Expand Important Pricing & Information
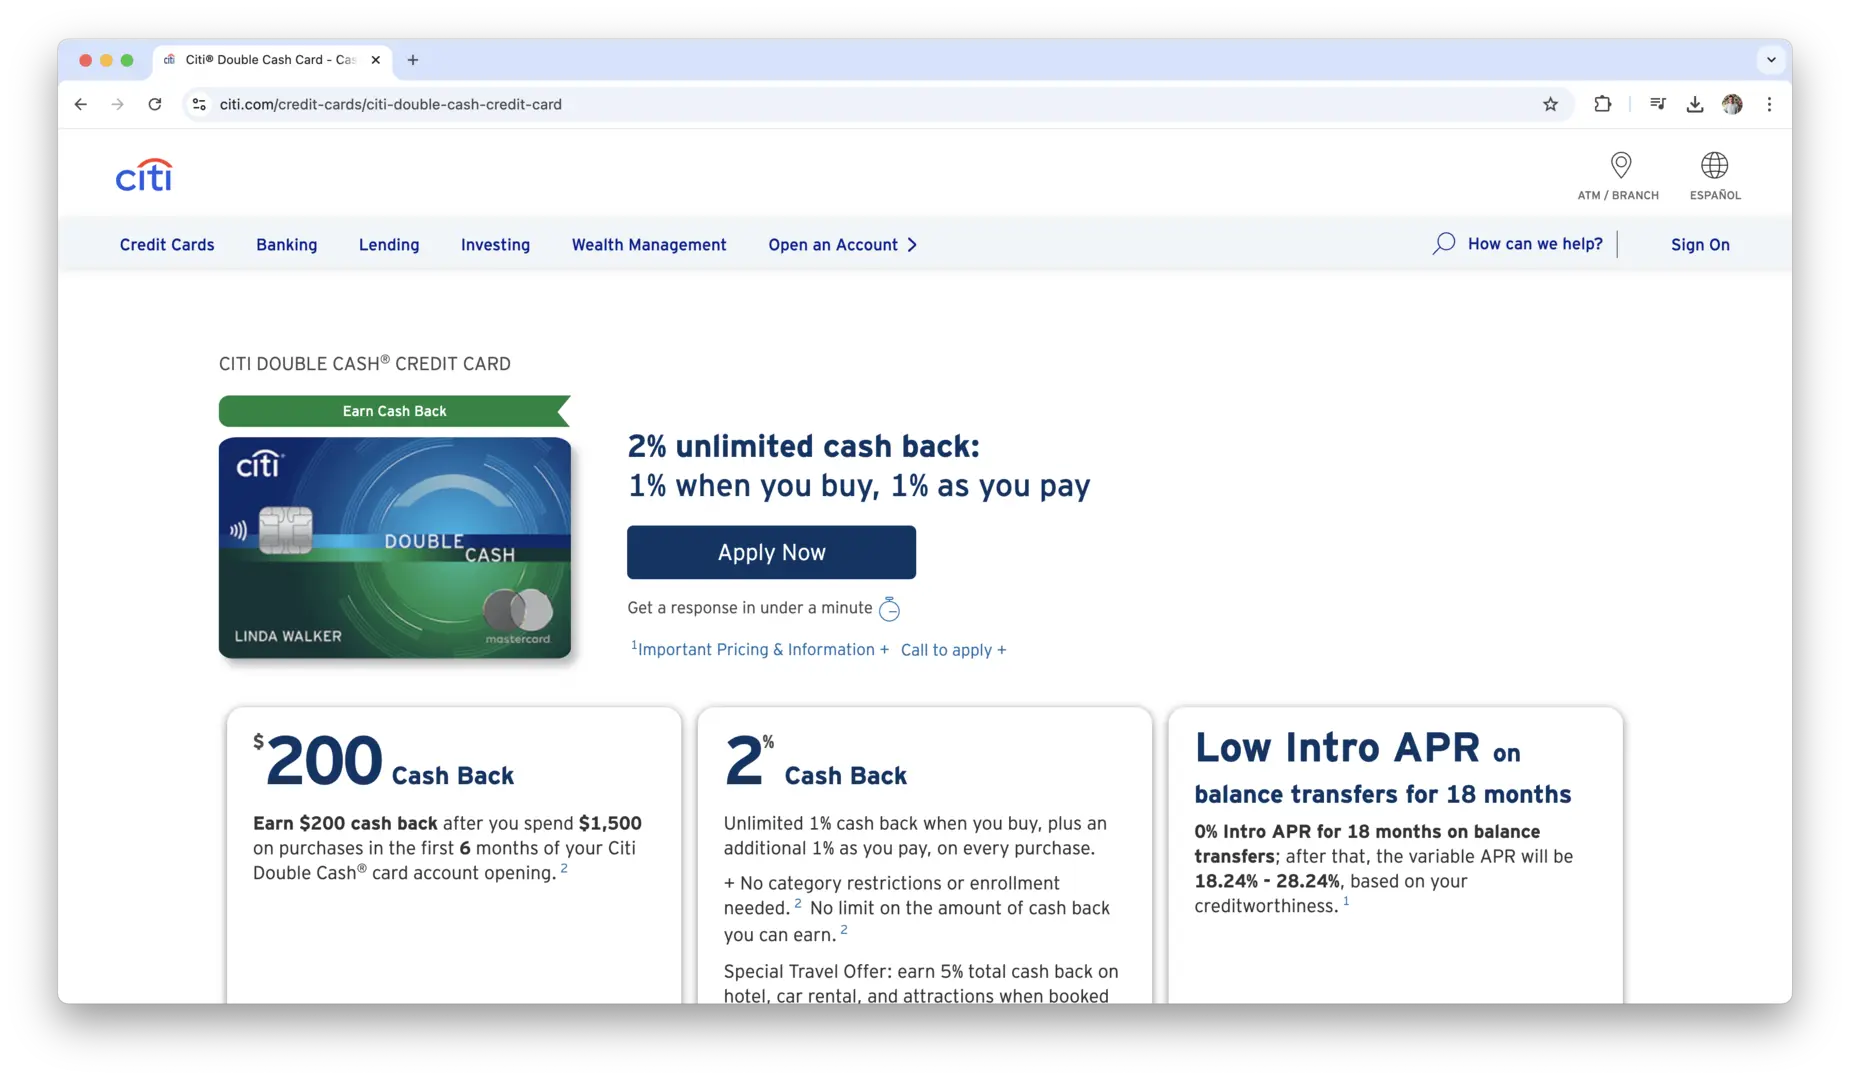Viewport: 1850px width, 1080px height. click(760, 649)
